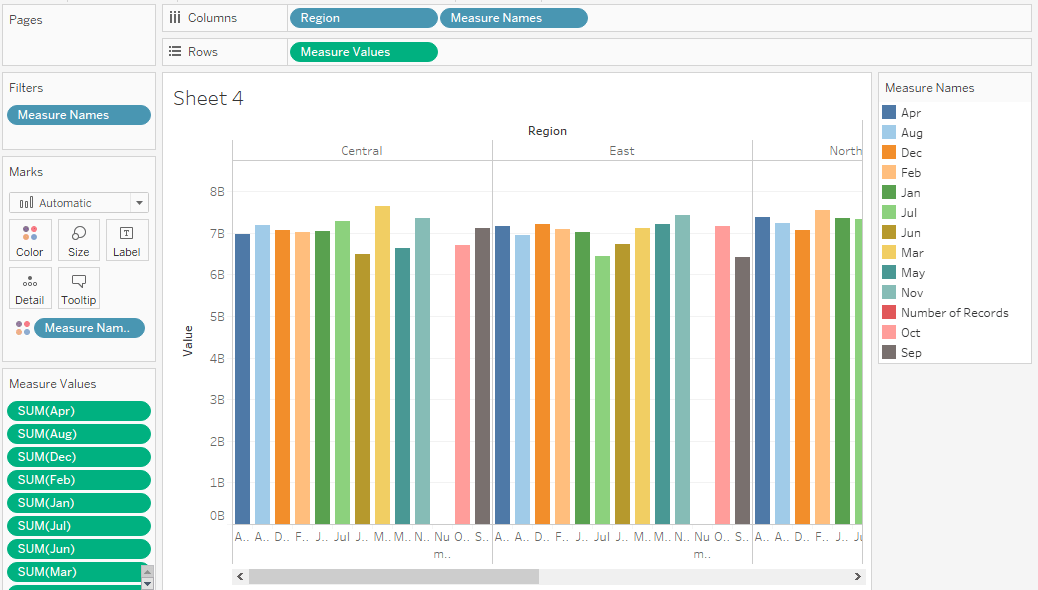Image resolution: width=1038 pixels, height=590 pixels.
Task: Select the SUM(Jul) pill in Measure Values
Action: pyautogui.click(x=78, y=525)
